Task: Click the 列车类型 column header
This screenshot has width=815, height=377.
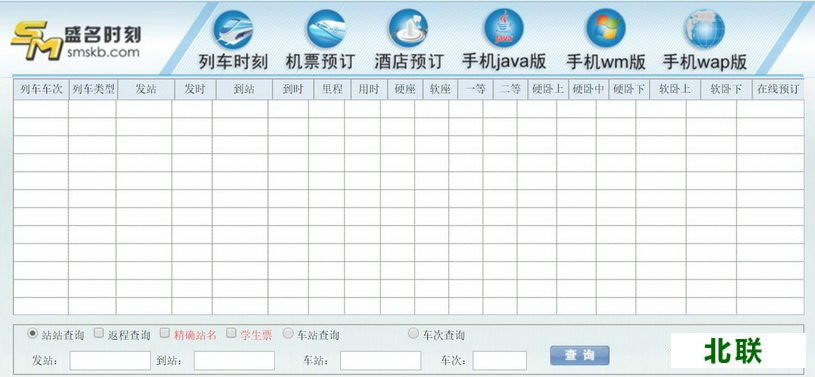Action: pyautogui.click(x=93, y=89)
